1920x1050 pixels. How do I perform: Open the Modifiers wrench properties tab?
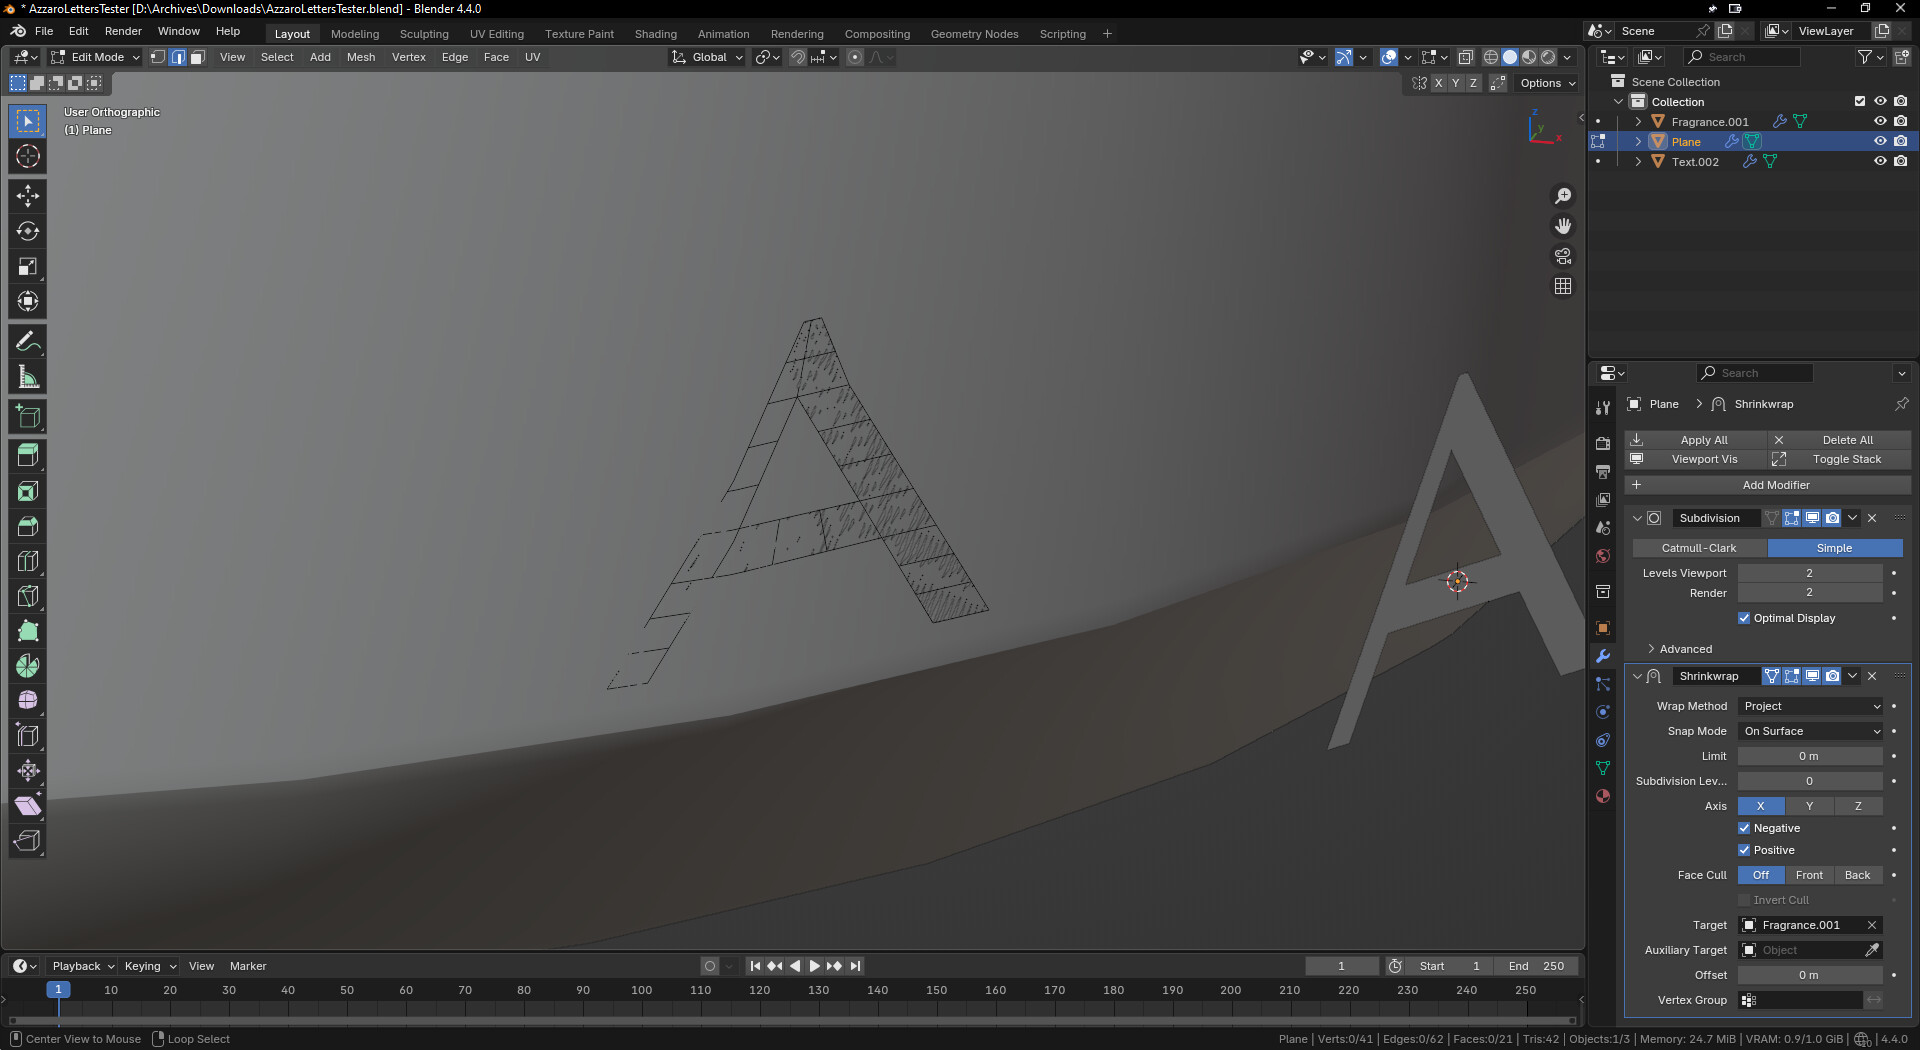pos(1603,657)
